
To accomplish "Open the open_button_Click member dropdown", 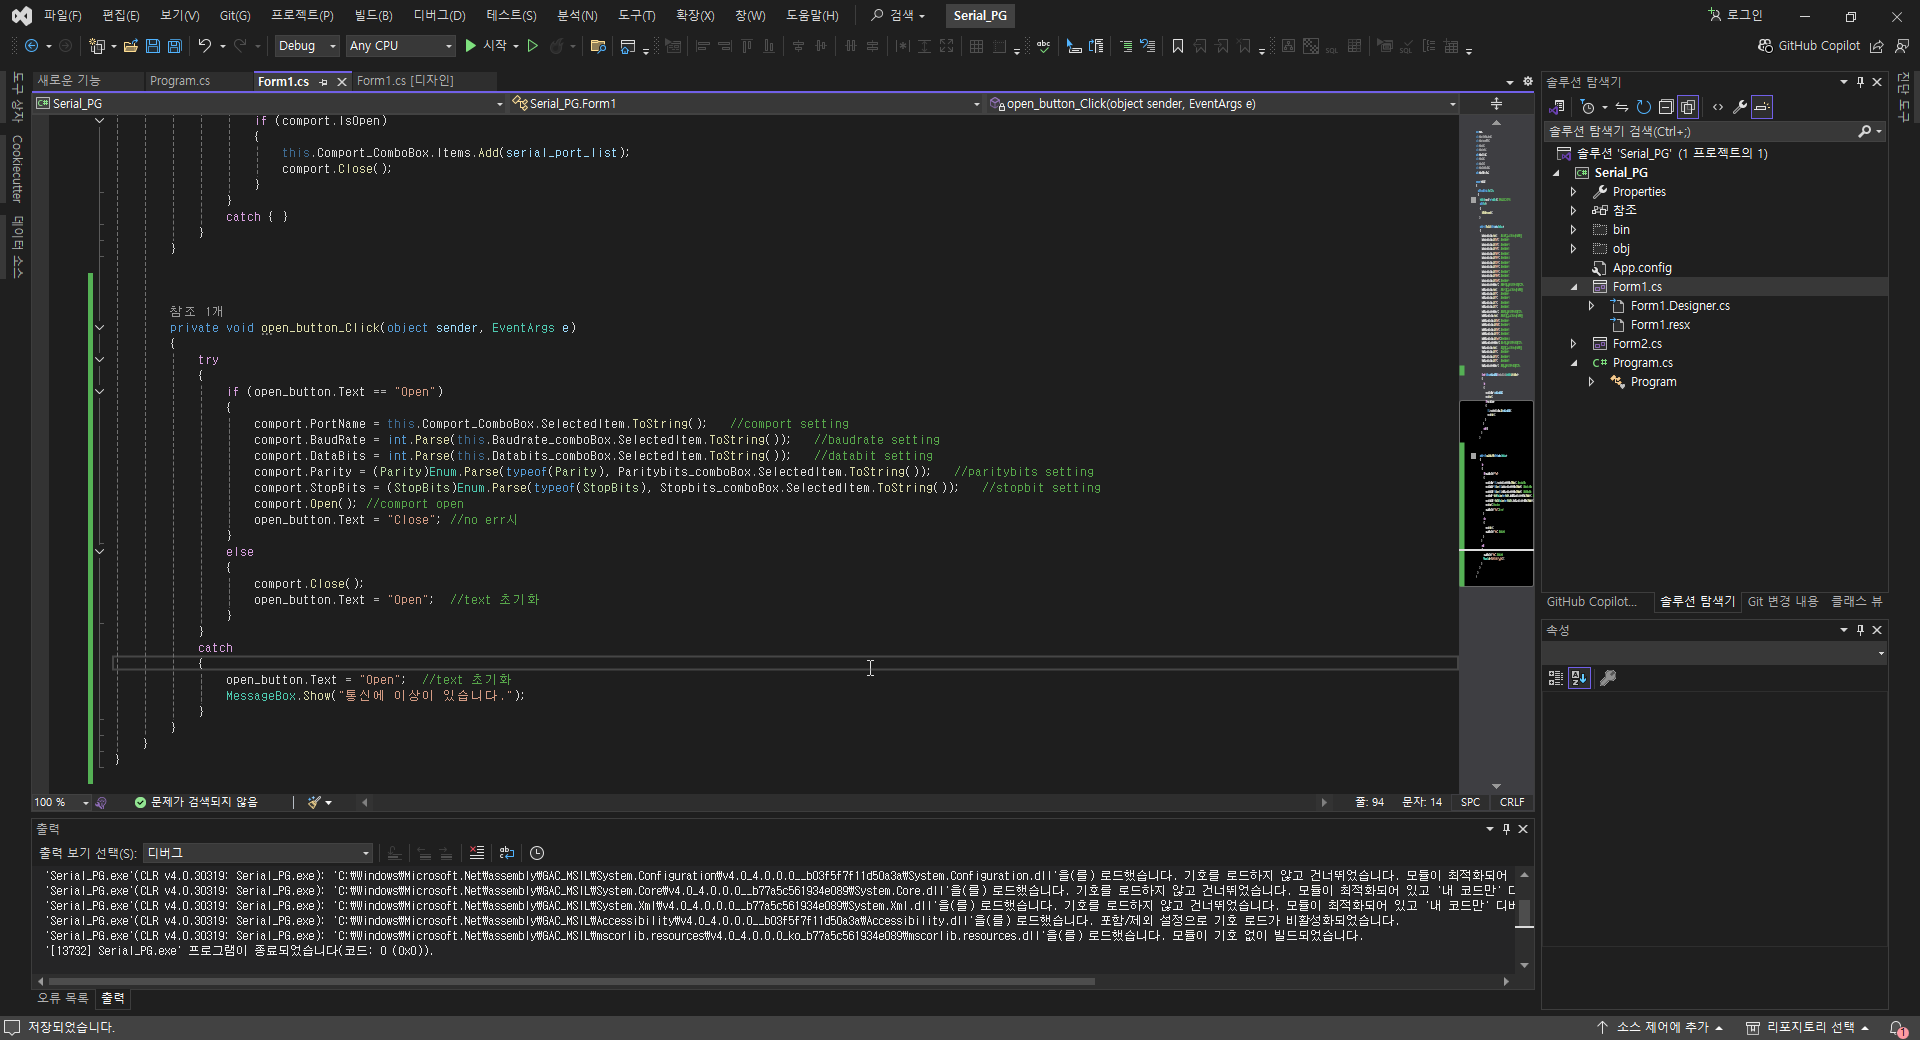I will coord(1222,103).
